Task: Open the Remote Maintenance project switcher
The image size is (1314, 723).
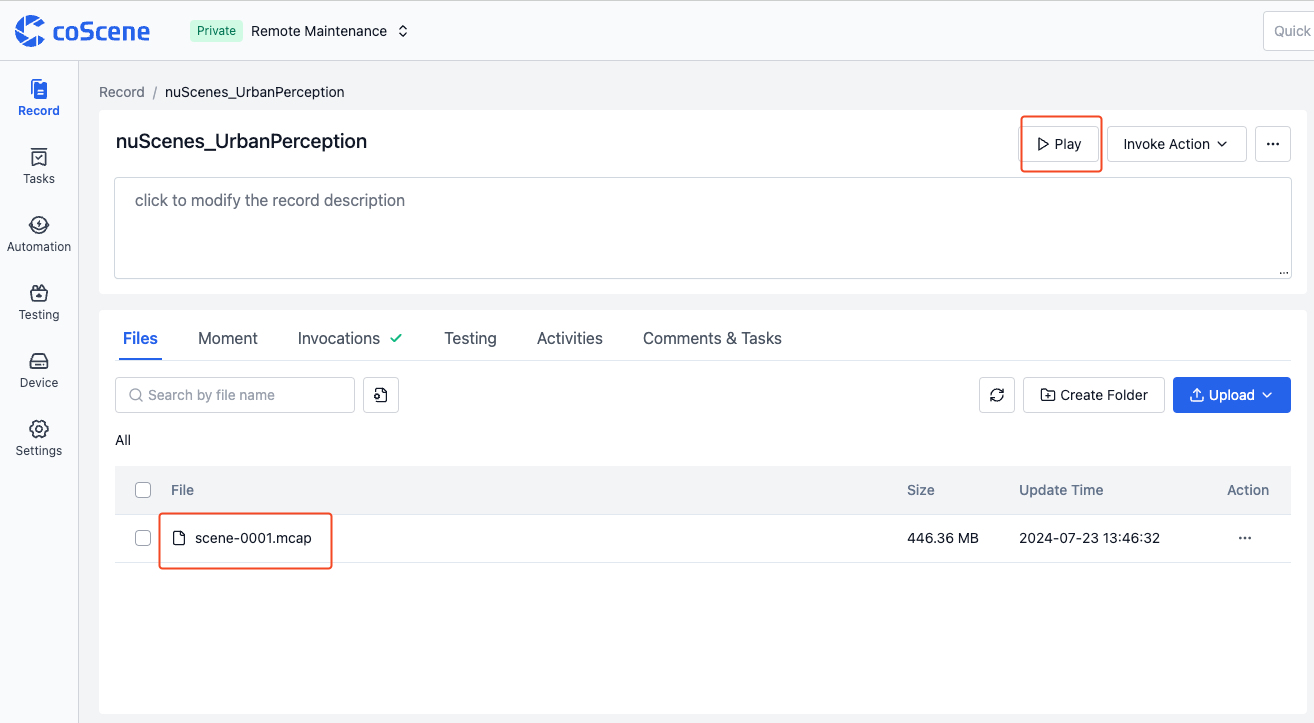Action: click(330, 31)
